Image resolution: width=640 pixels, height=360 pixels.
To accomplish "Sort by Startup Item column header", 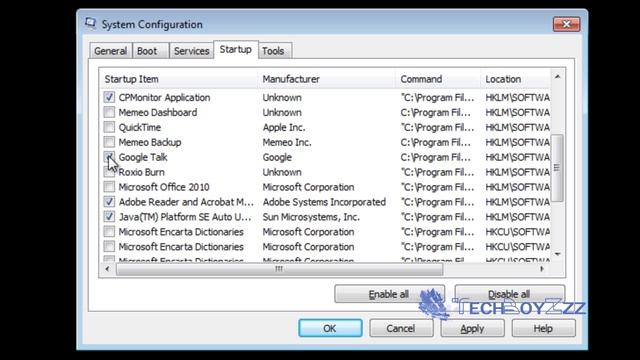I will (x=178, y=79).
